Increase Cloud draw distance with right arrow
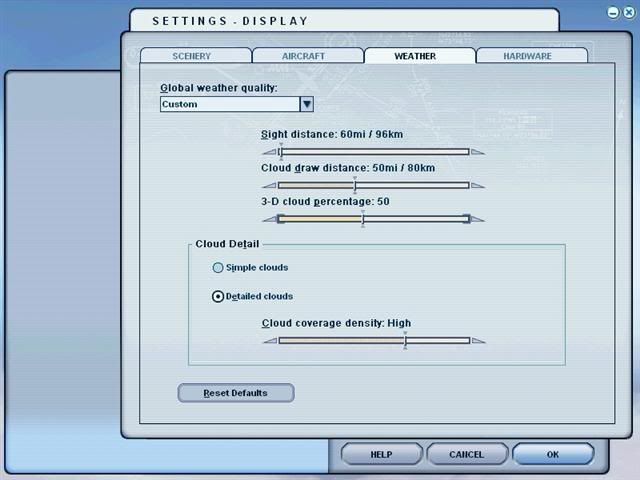Image resolution: width=640 pixels, height=480 pixels. click(478, 186)
